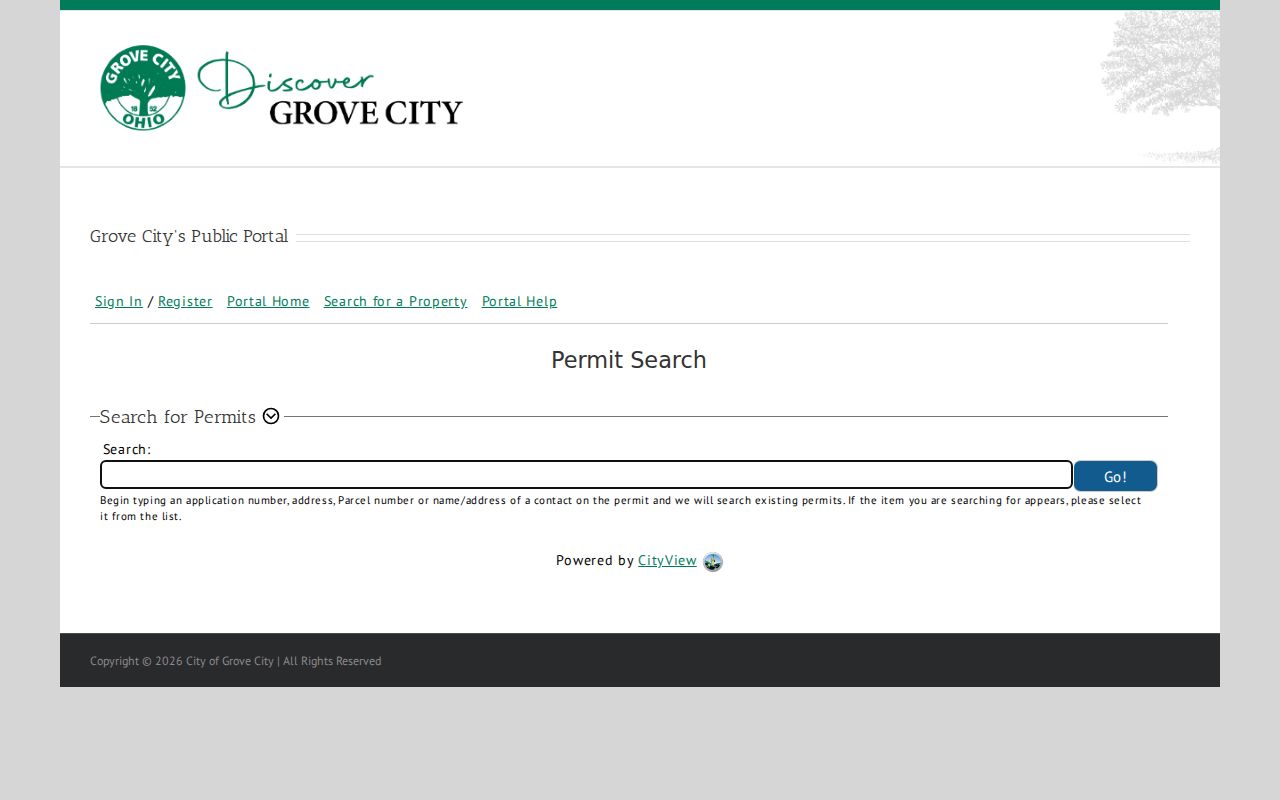Open Search for a Property page
This screenshot has height=800, width=1280.
pyautogui.click(x=395, y=301)
